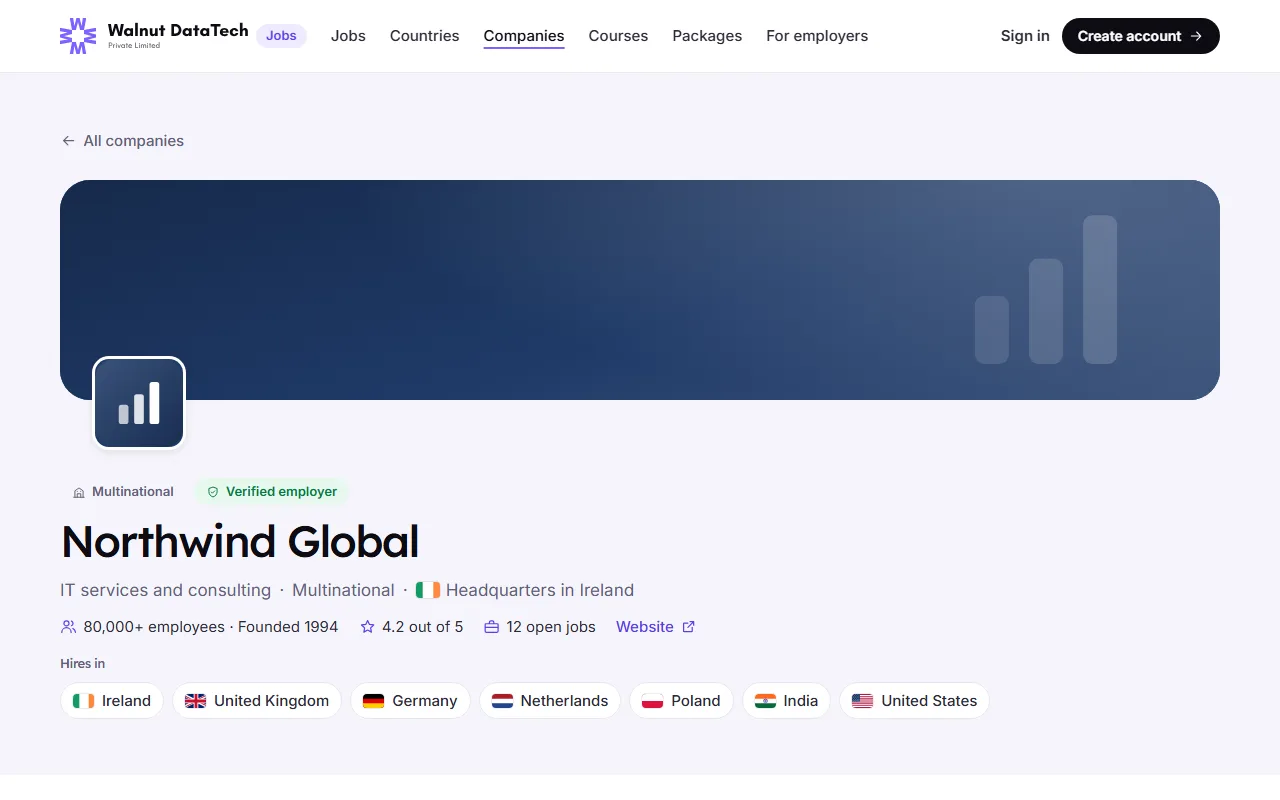Click the company cover banner image

(640, 290)
